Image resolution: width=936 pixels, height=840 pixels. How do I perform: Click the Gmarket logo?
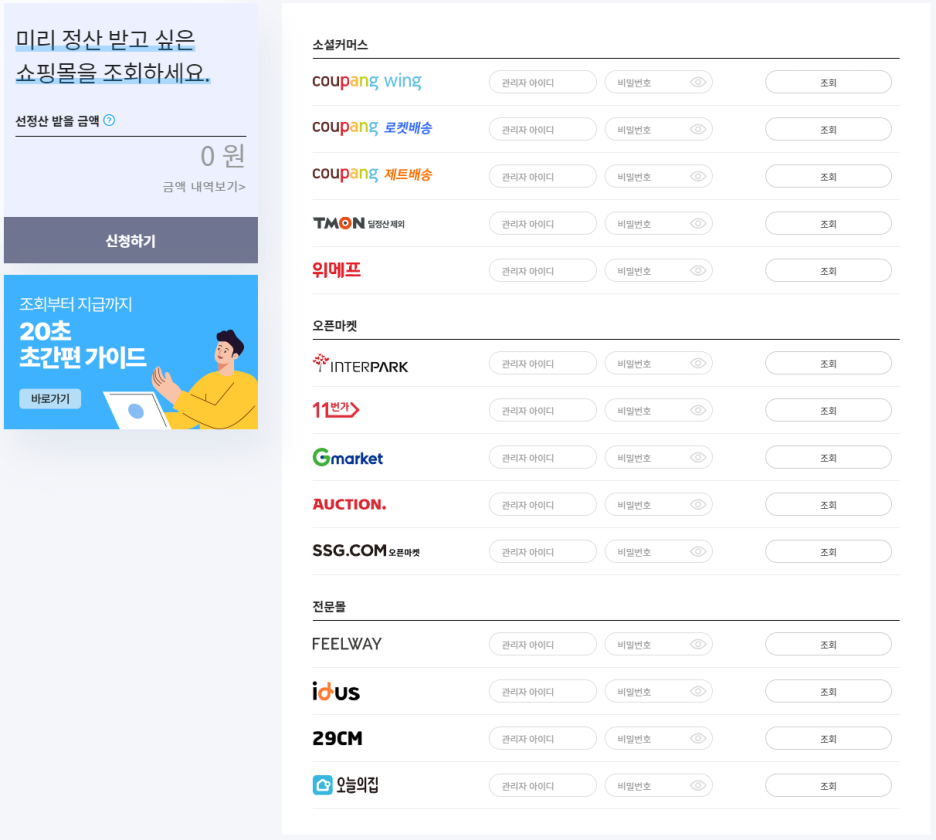click(347, 458)
